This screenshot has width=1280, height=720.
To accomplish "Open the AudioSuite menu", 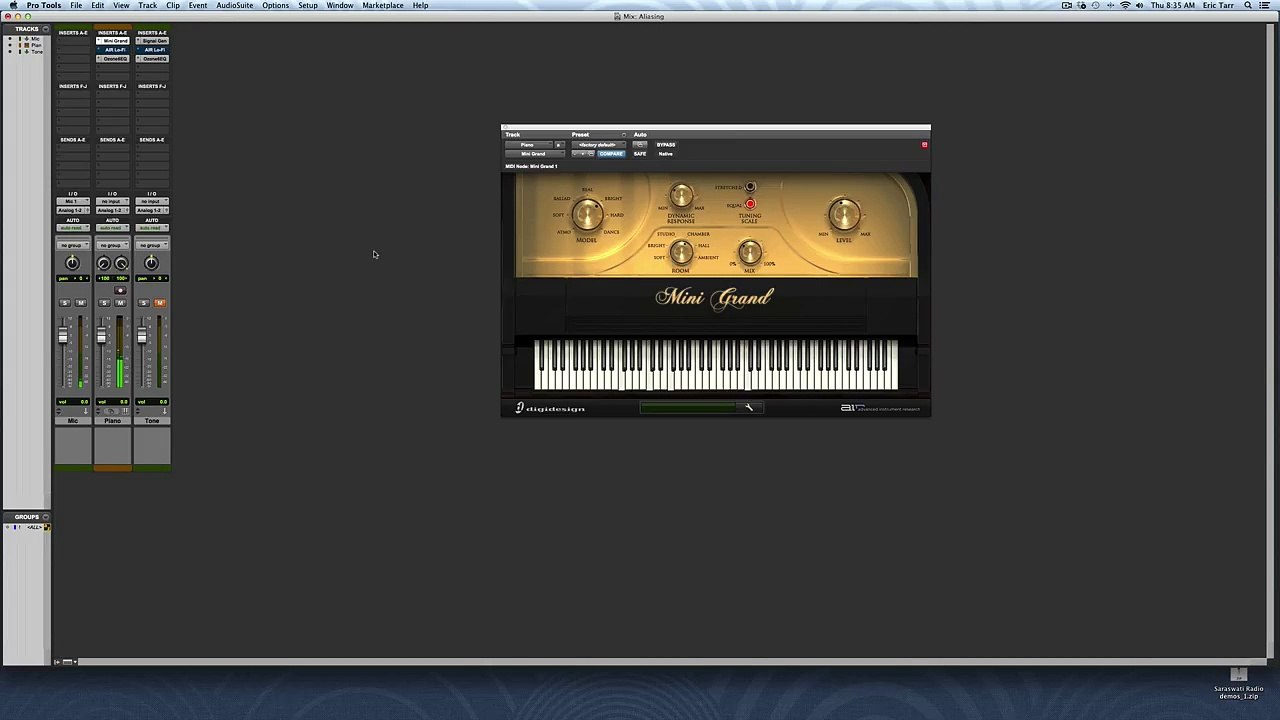I will click(235, 6).
